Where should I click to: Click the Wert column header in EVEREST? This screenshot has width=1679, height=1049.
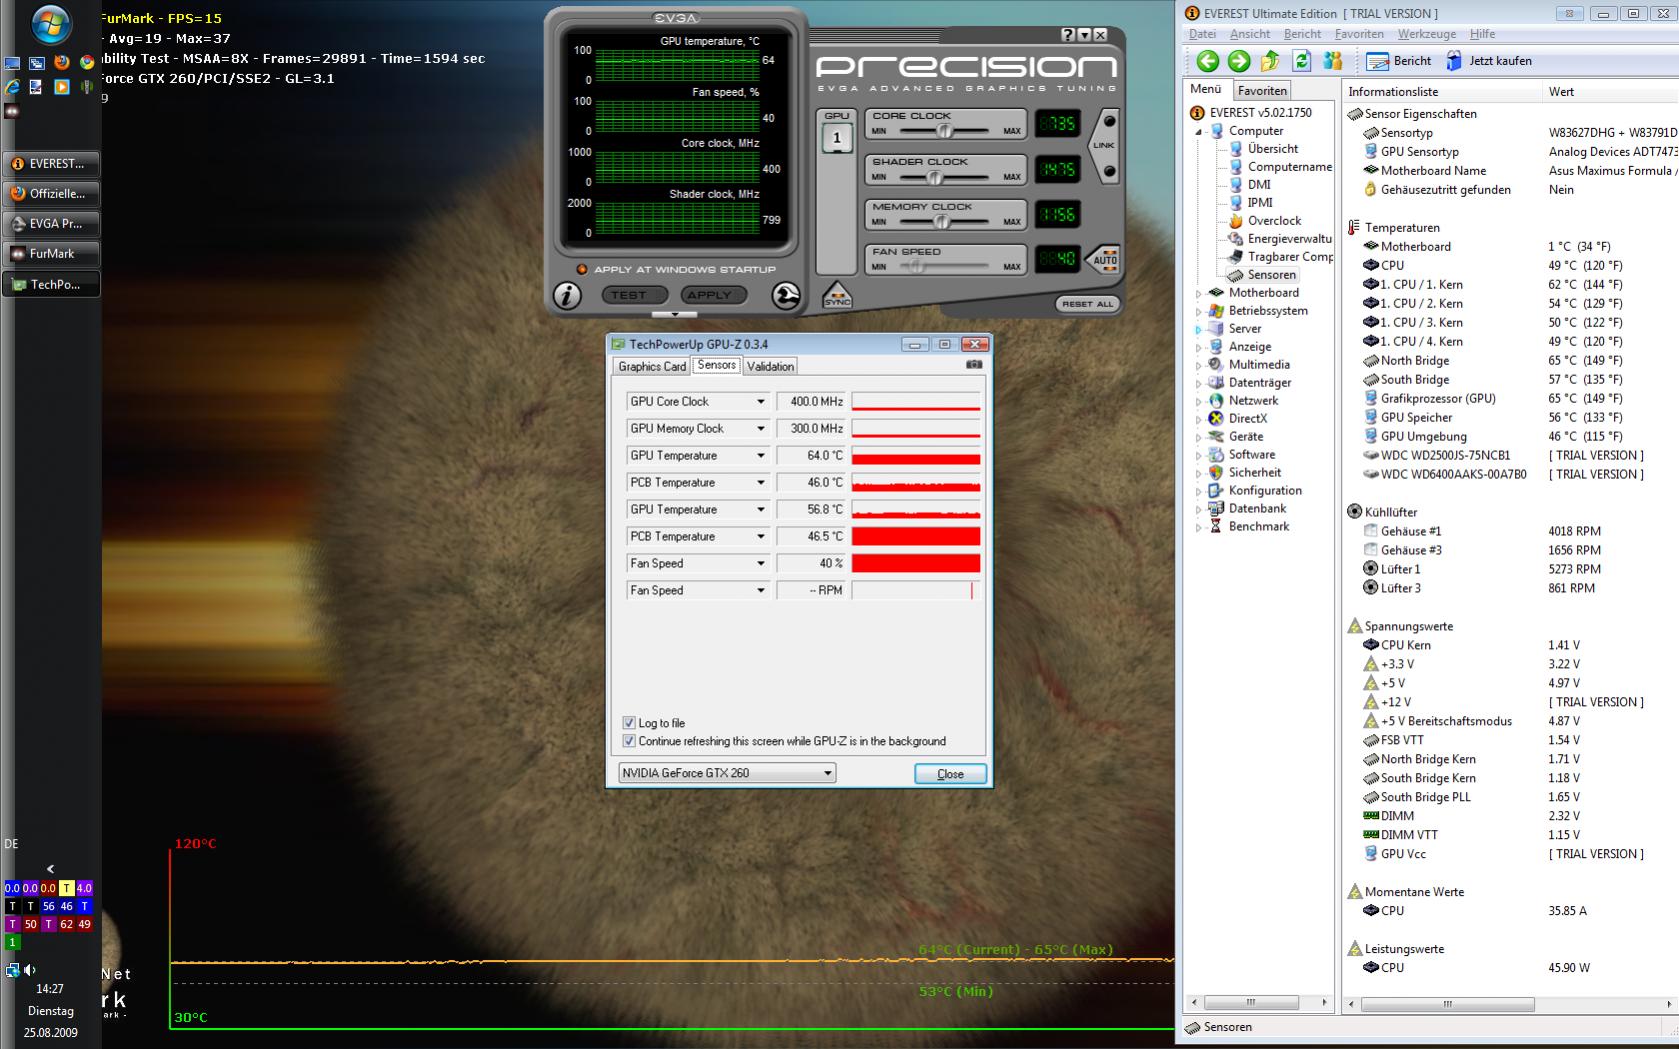tap(1609, 92)
